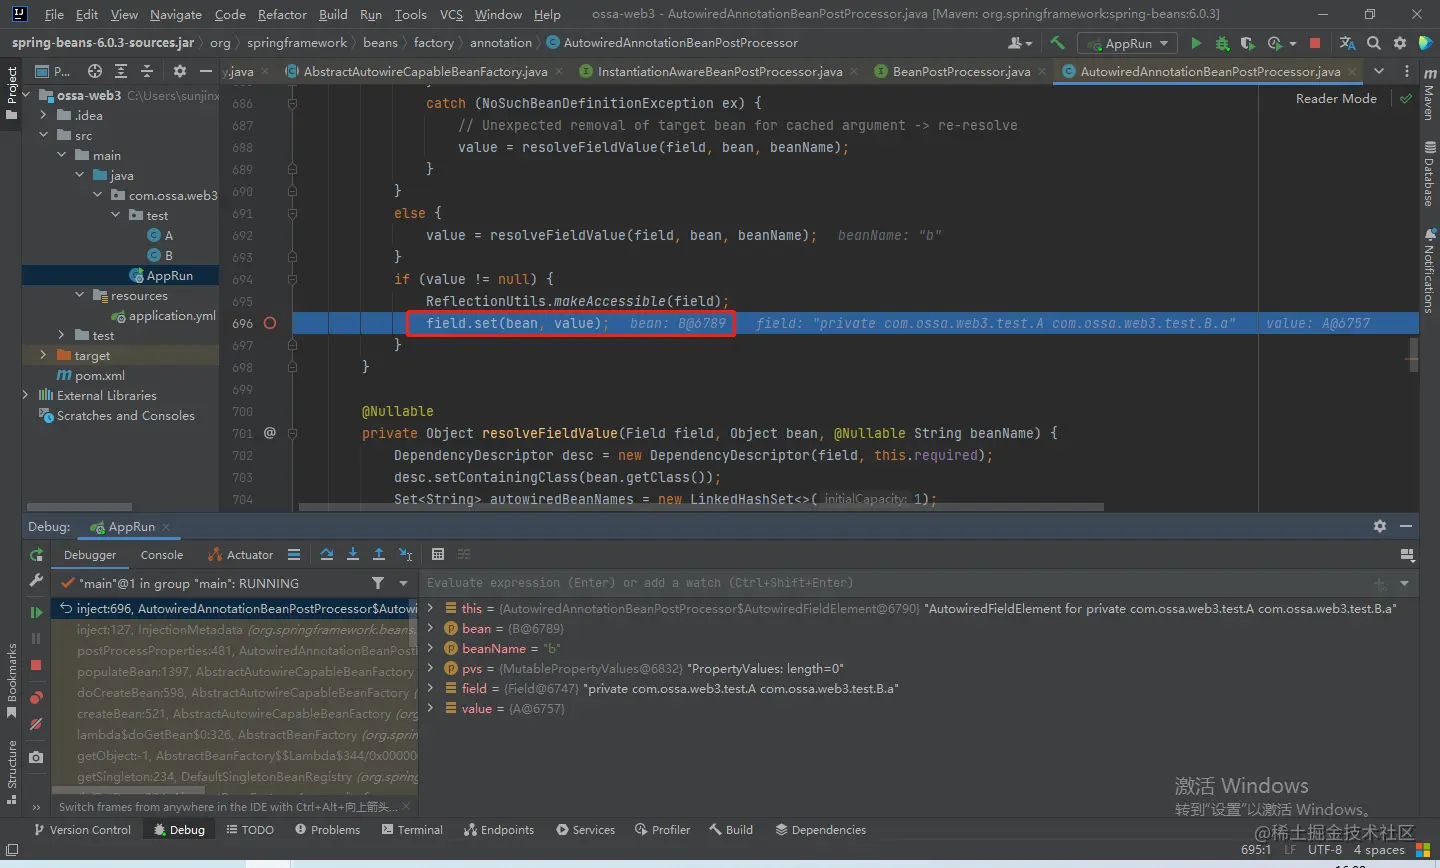Click the camera thread dump icon
1440x868 pixels.
pyautogui.click(x=36, y=757)
